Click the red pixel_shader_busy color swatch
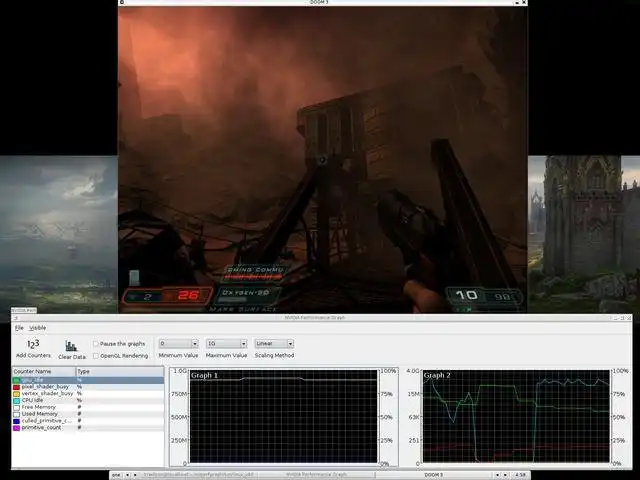 click(x=16, y=387)
